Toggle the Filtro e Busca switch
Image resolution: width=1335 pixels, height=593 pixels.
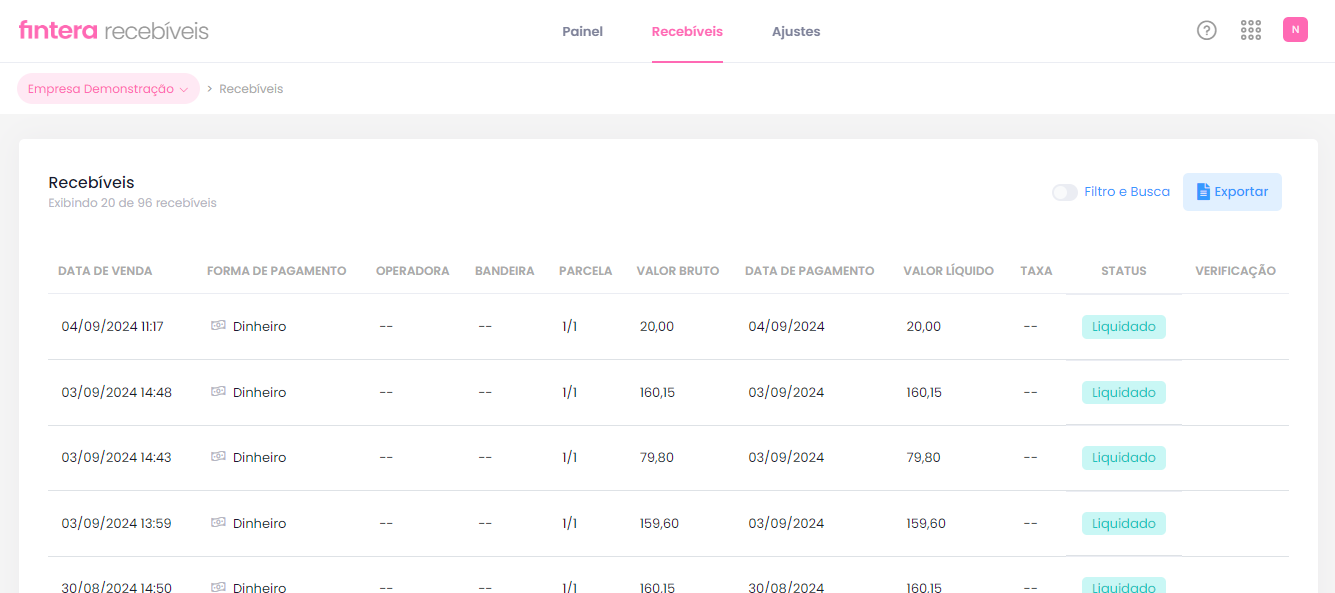tap(1064, 192)
